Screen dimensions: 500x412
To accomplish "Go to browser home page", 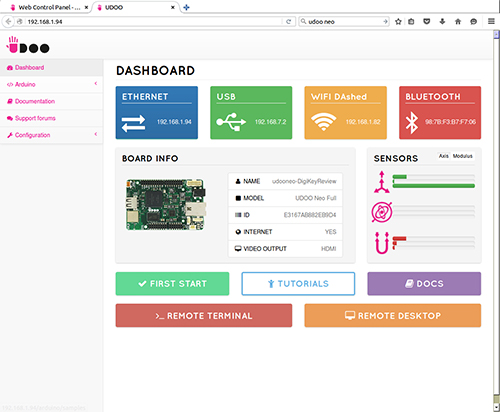I will tap(458, 22).
